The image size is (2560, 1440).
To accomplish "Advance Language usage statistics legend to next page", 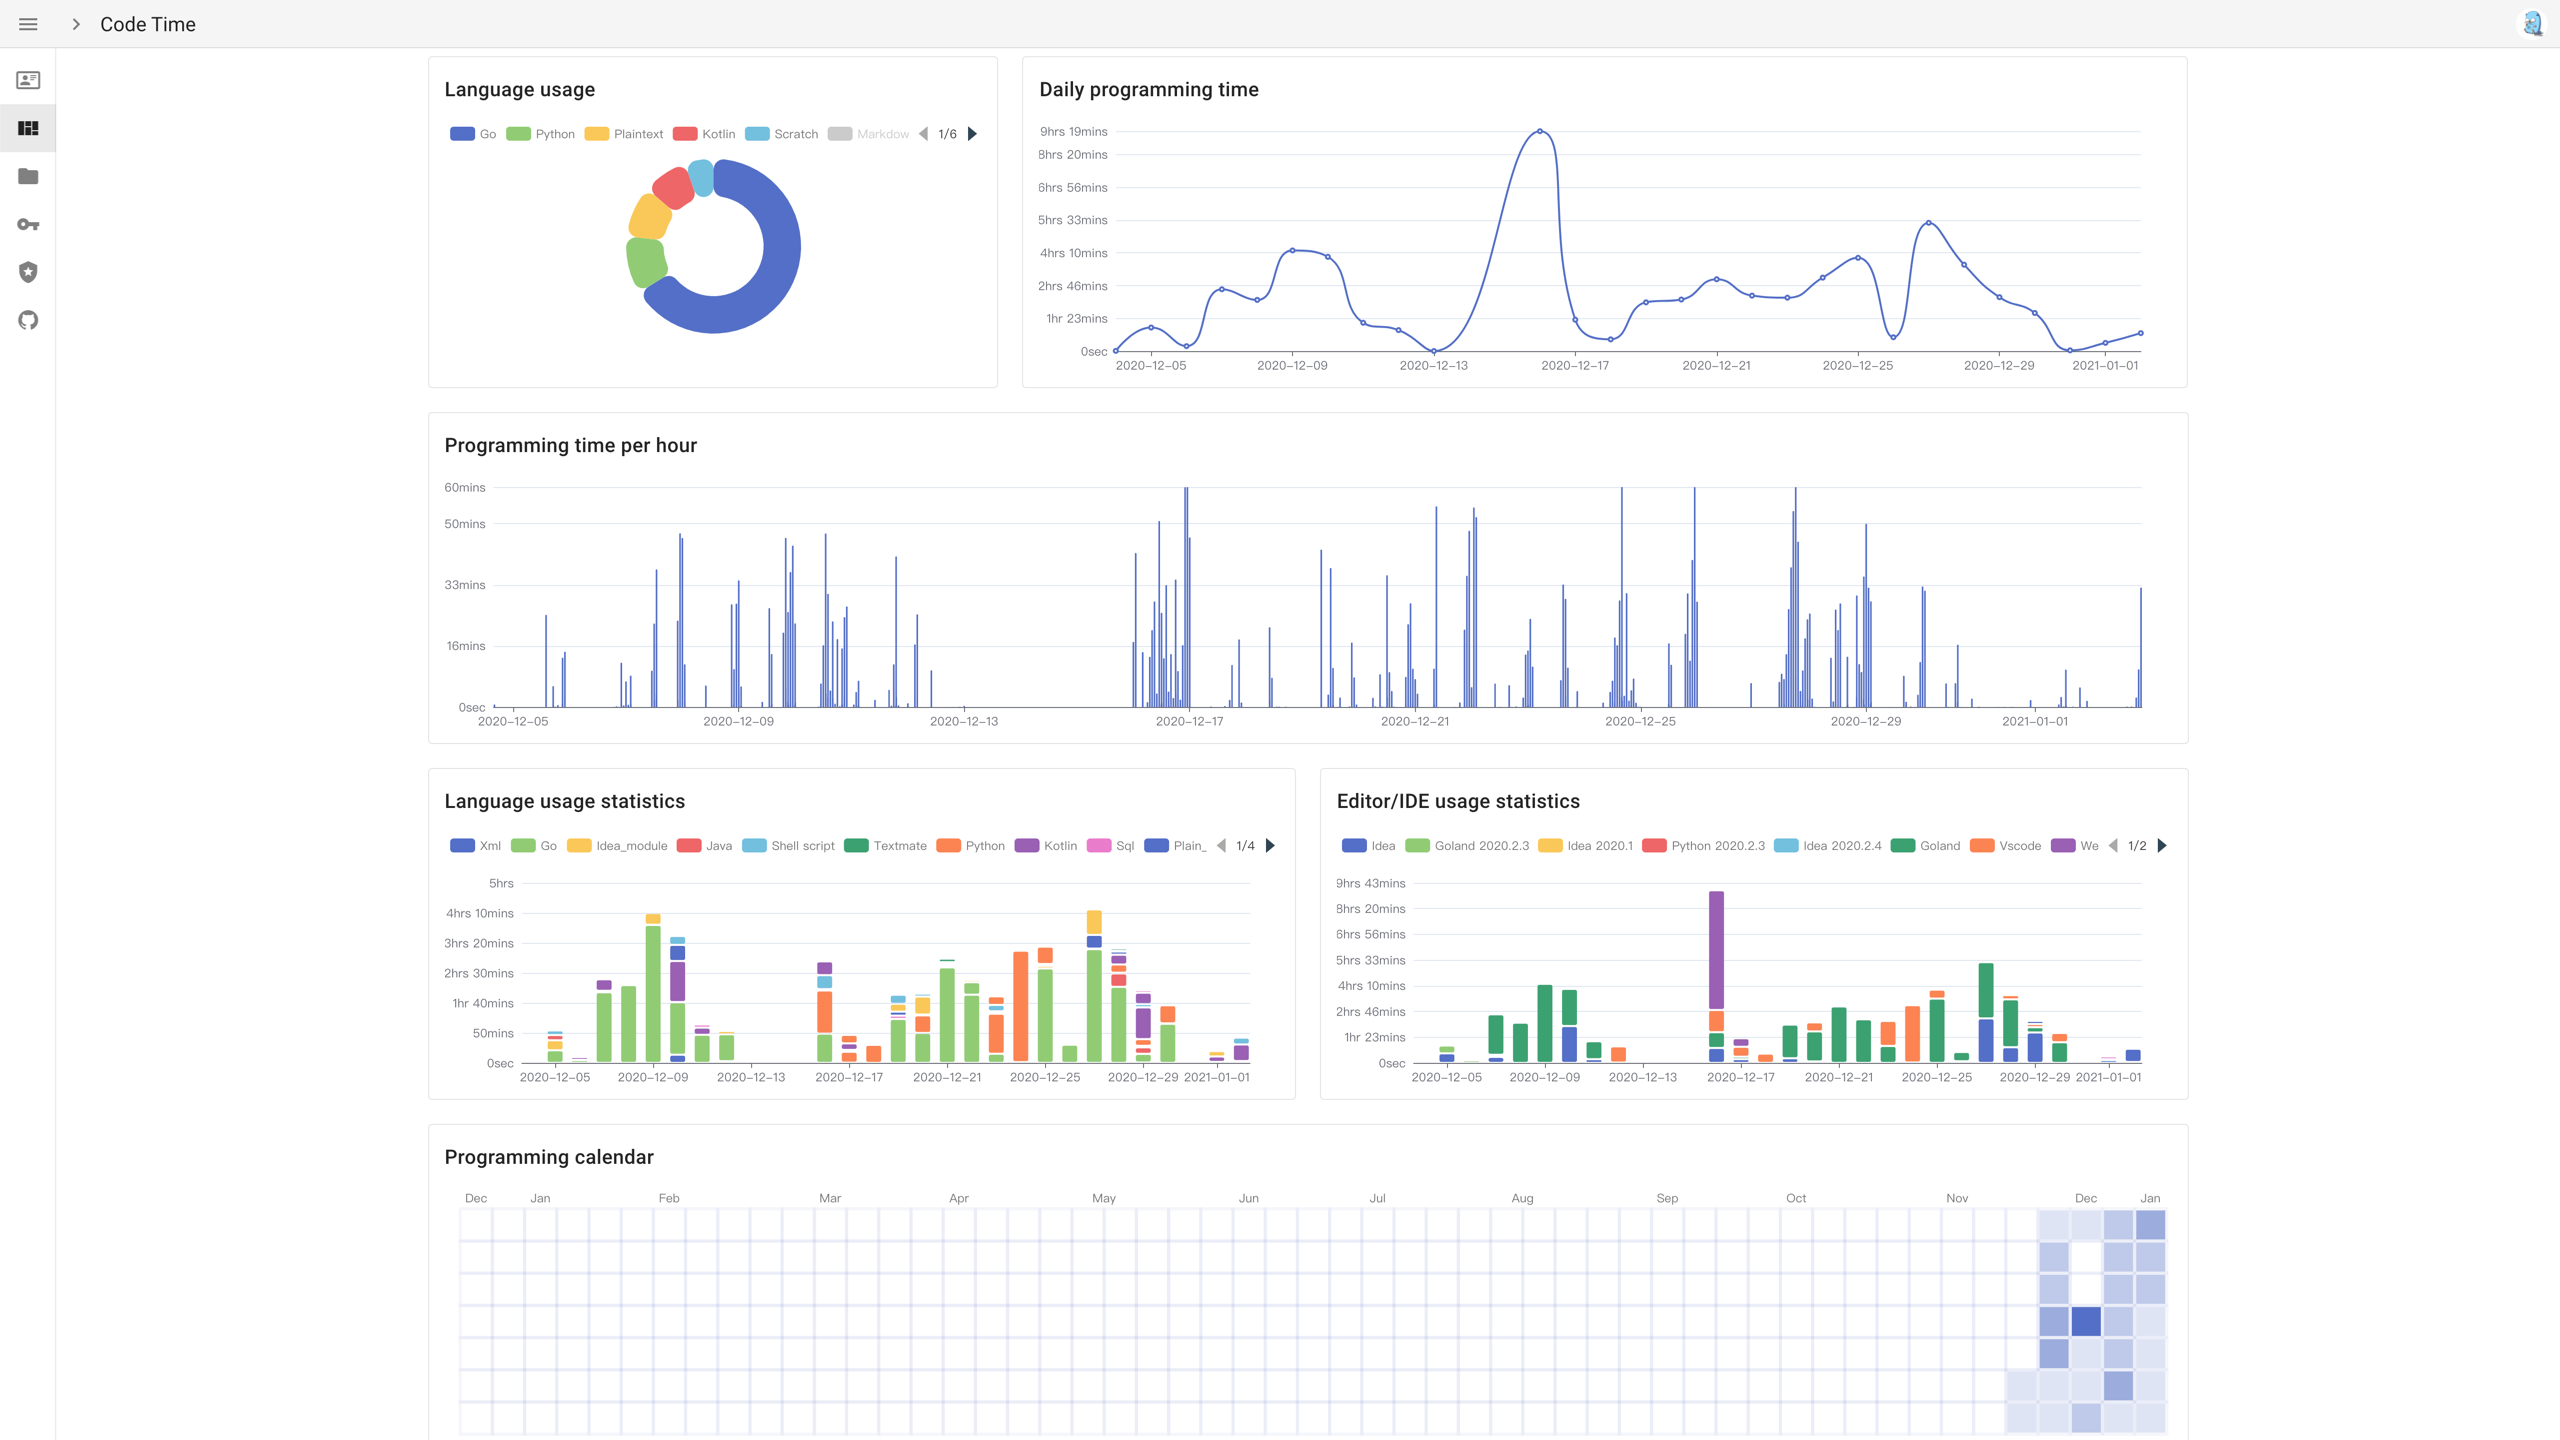I will pos(1270,846).
